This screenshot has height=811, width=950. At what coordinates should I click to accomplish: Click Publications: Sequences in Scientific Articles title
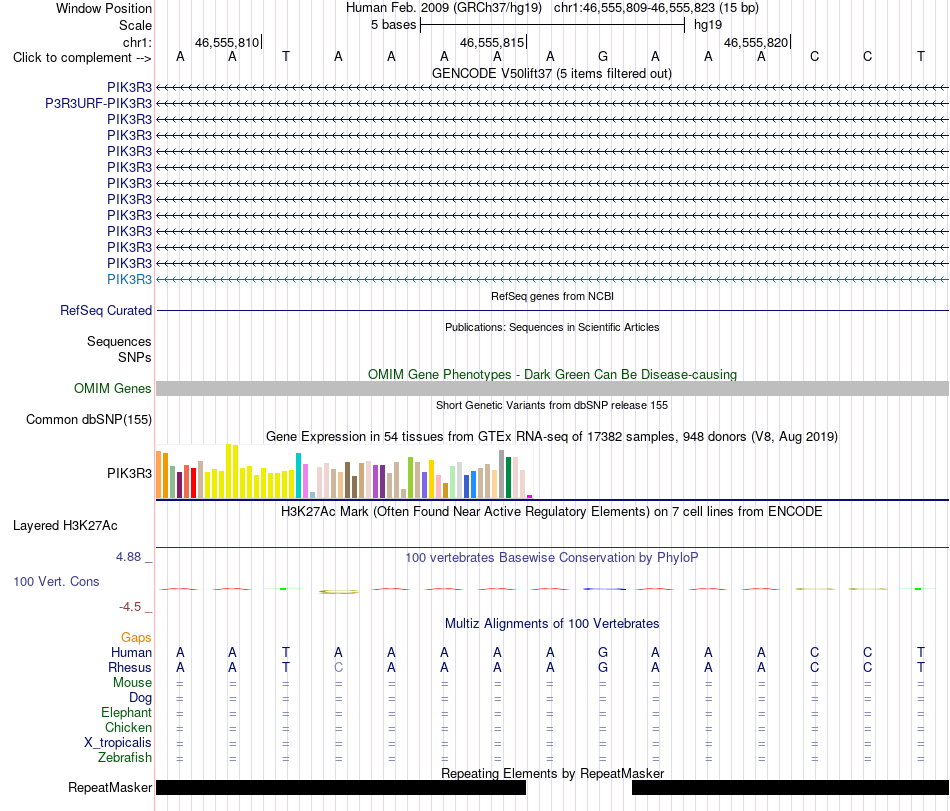pos(552,327)
